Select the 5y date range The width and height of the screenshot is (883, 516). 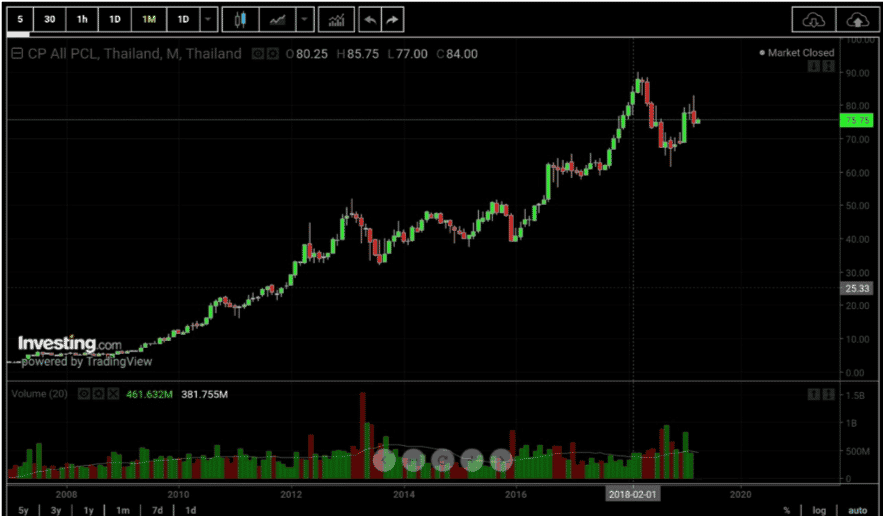(x=23, y=510)
